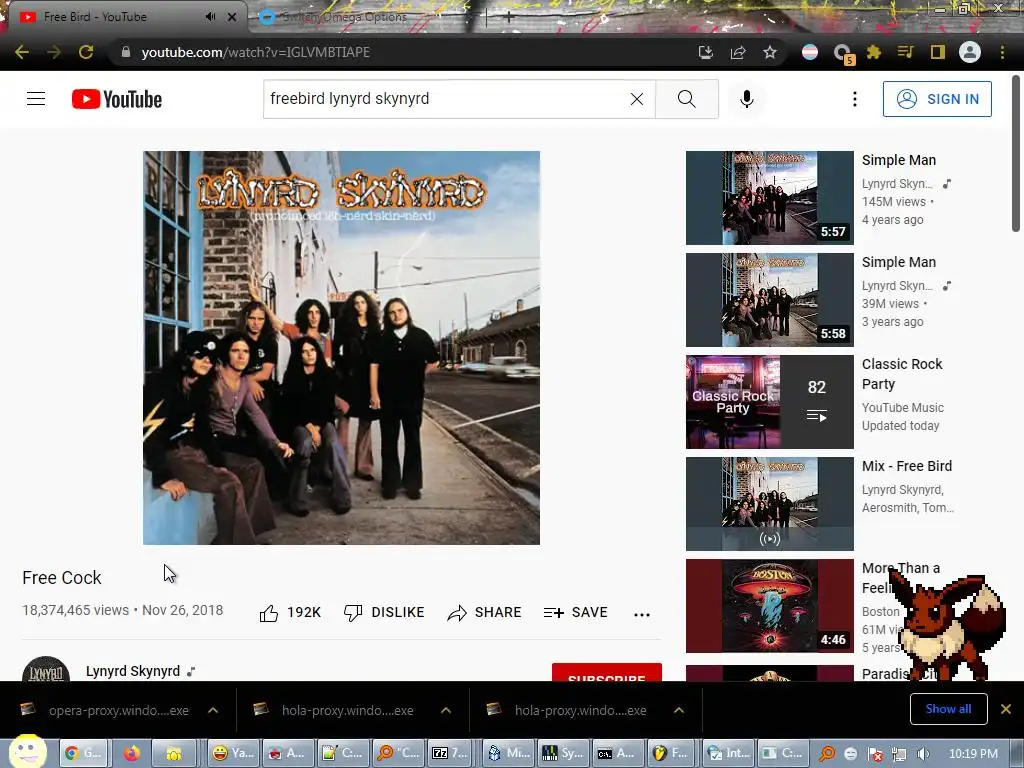Image resolution: width=1024 pixels, height=768 pixels.
Task: Close the downloads bar
Action: (1006, 709)
